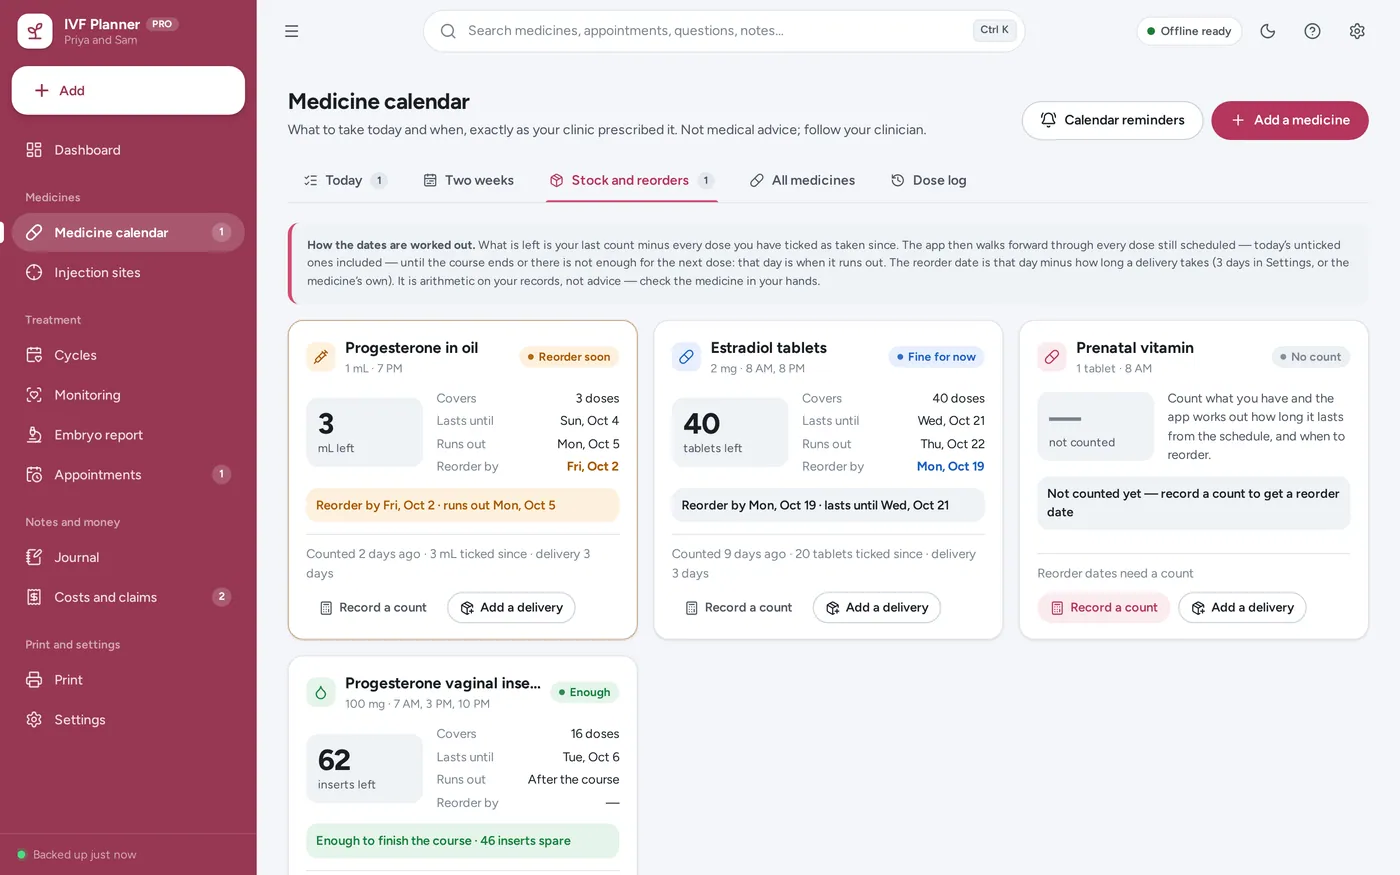The width and height of the screenshot is (1400, 875).
Task: Click the pencil icon on the Progesterone in oil card
Action: (321, 357)
